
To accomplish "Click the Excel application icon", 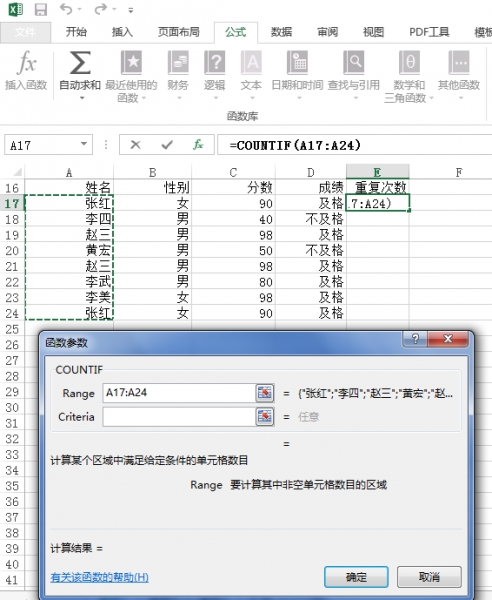I will (16, 9).
